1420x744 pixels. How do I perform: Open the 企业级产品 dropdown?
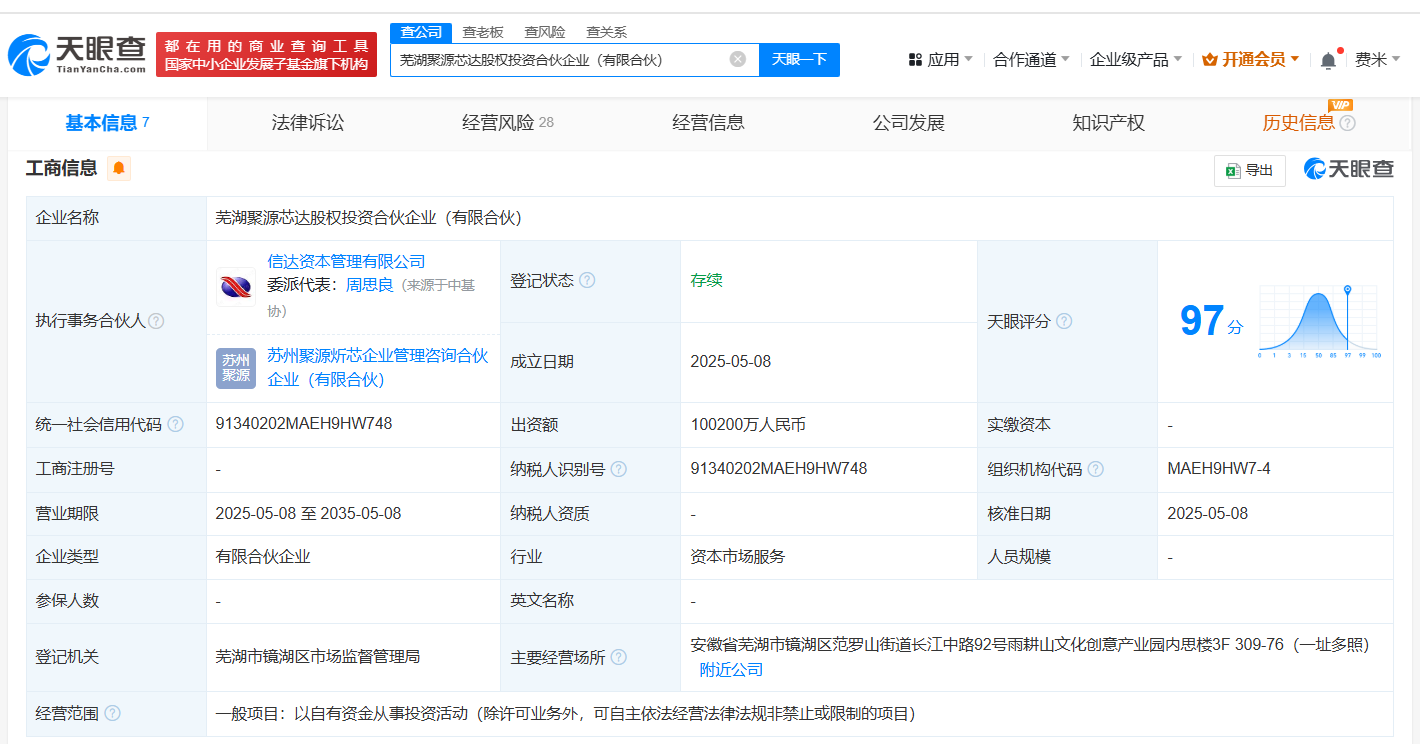(x=1135, y=60)
